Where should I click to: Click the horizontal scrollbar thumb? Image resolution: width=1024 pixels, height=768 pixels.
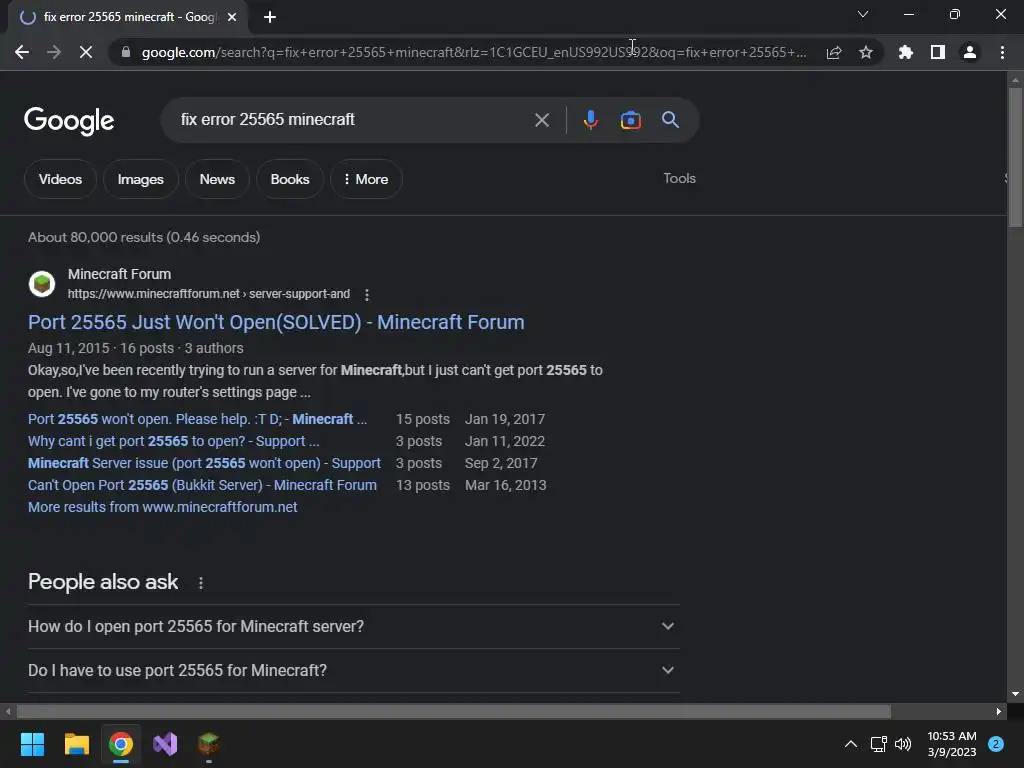pos(454,711)
